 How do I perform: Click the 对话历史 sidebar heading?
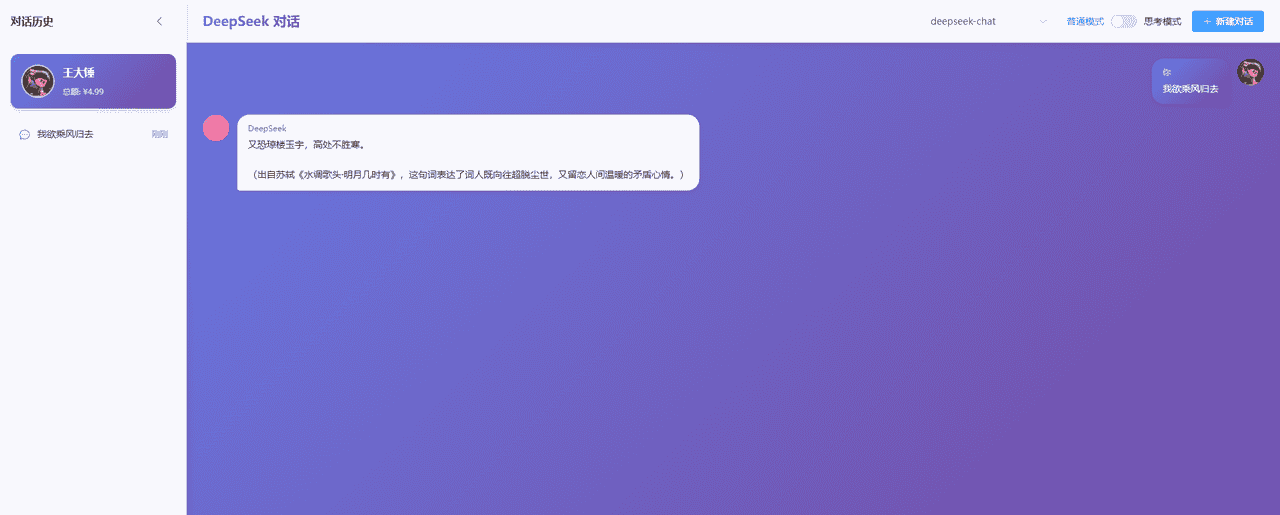coord(32,21)
